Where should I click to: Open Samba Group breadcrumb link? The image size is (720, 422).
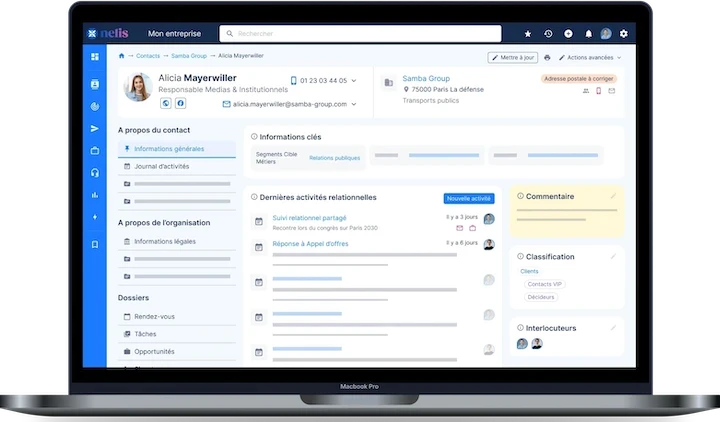[x=189, y=56]
